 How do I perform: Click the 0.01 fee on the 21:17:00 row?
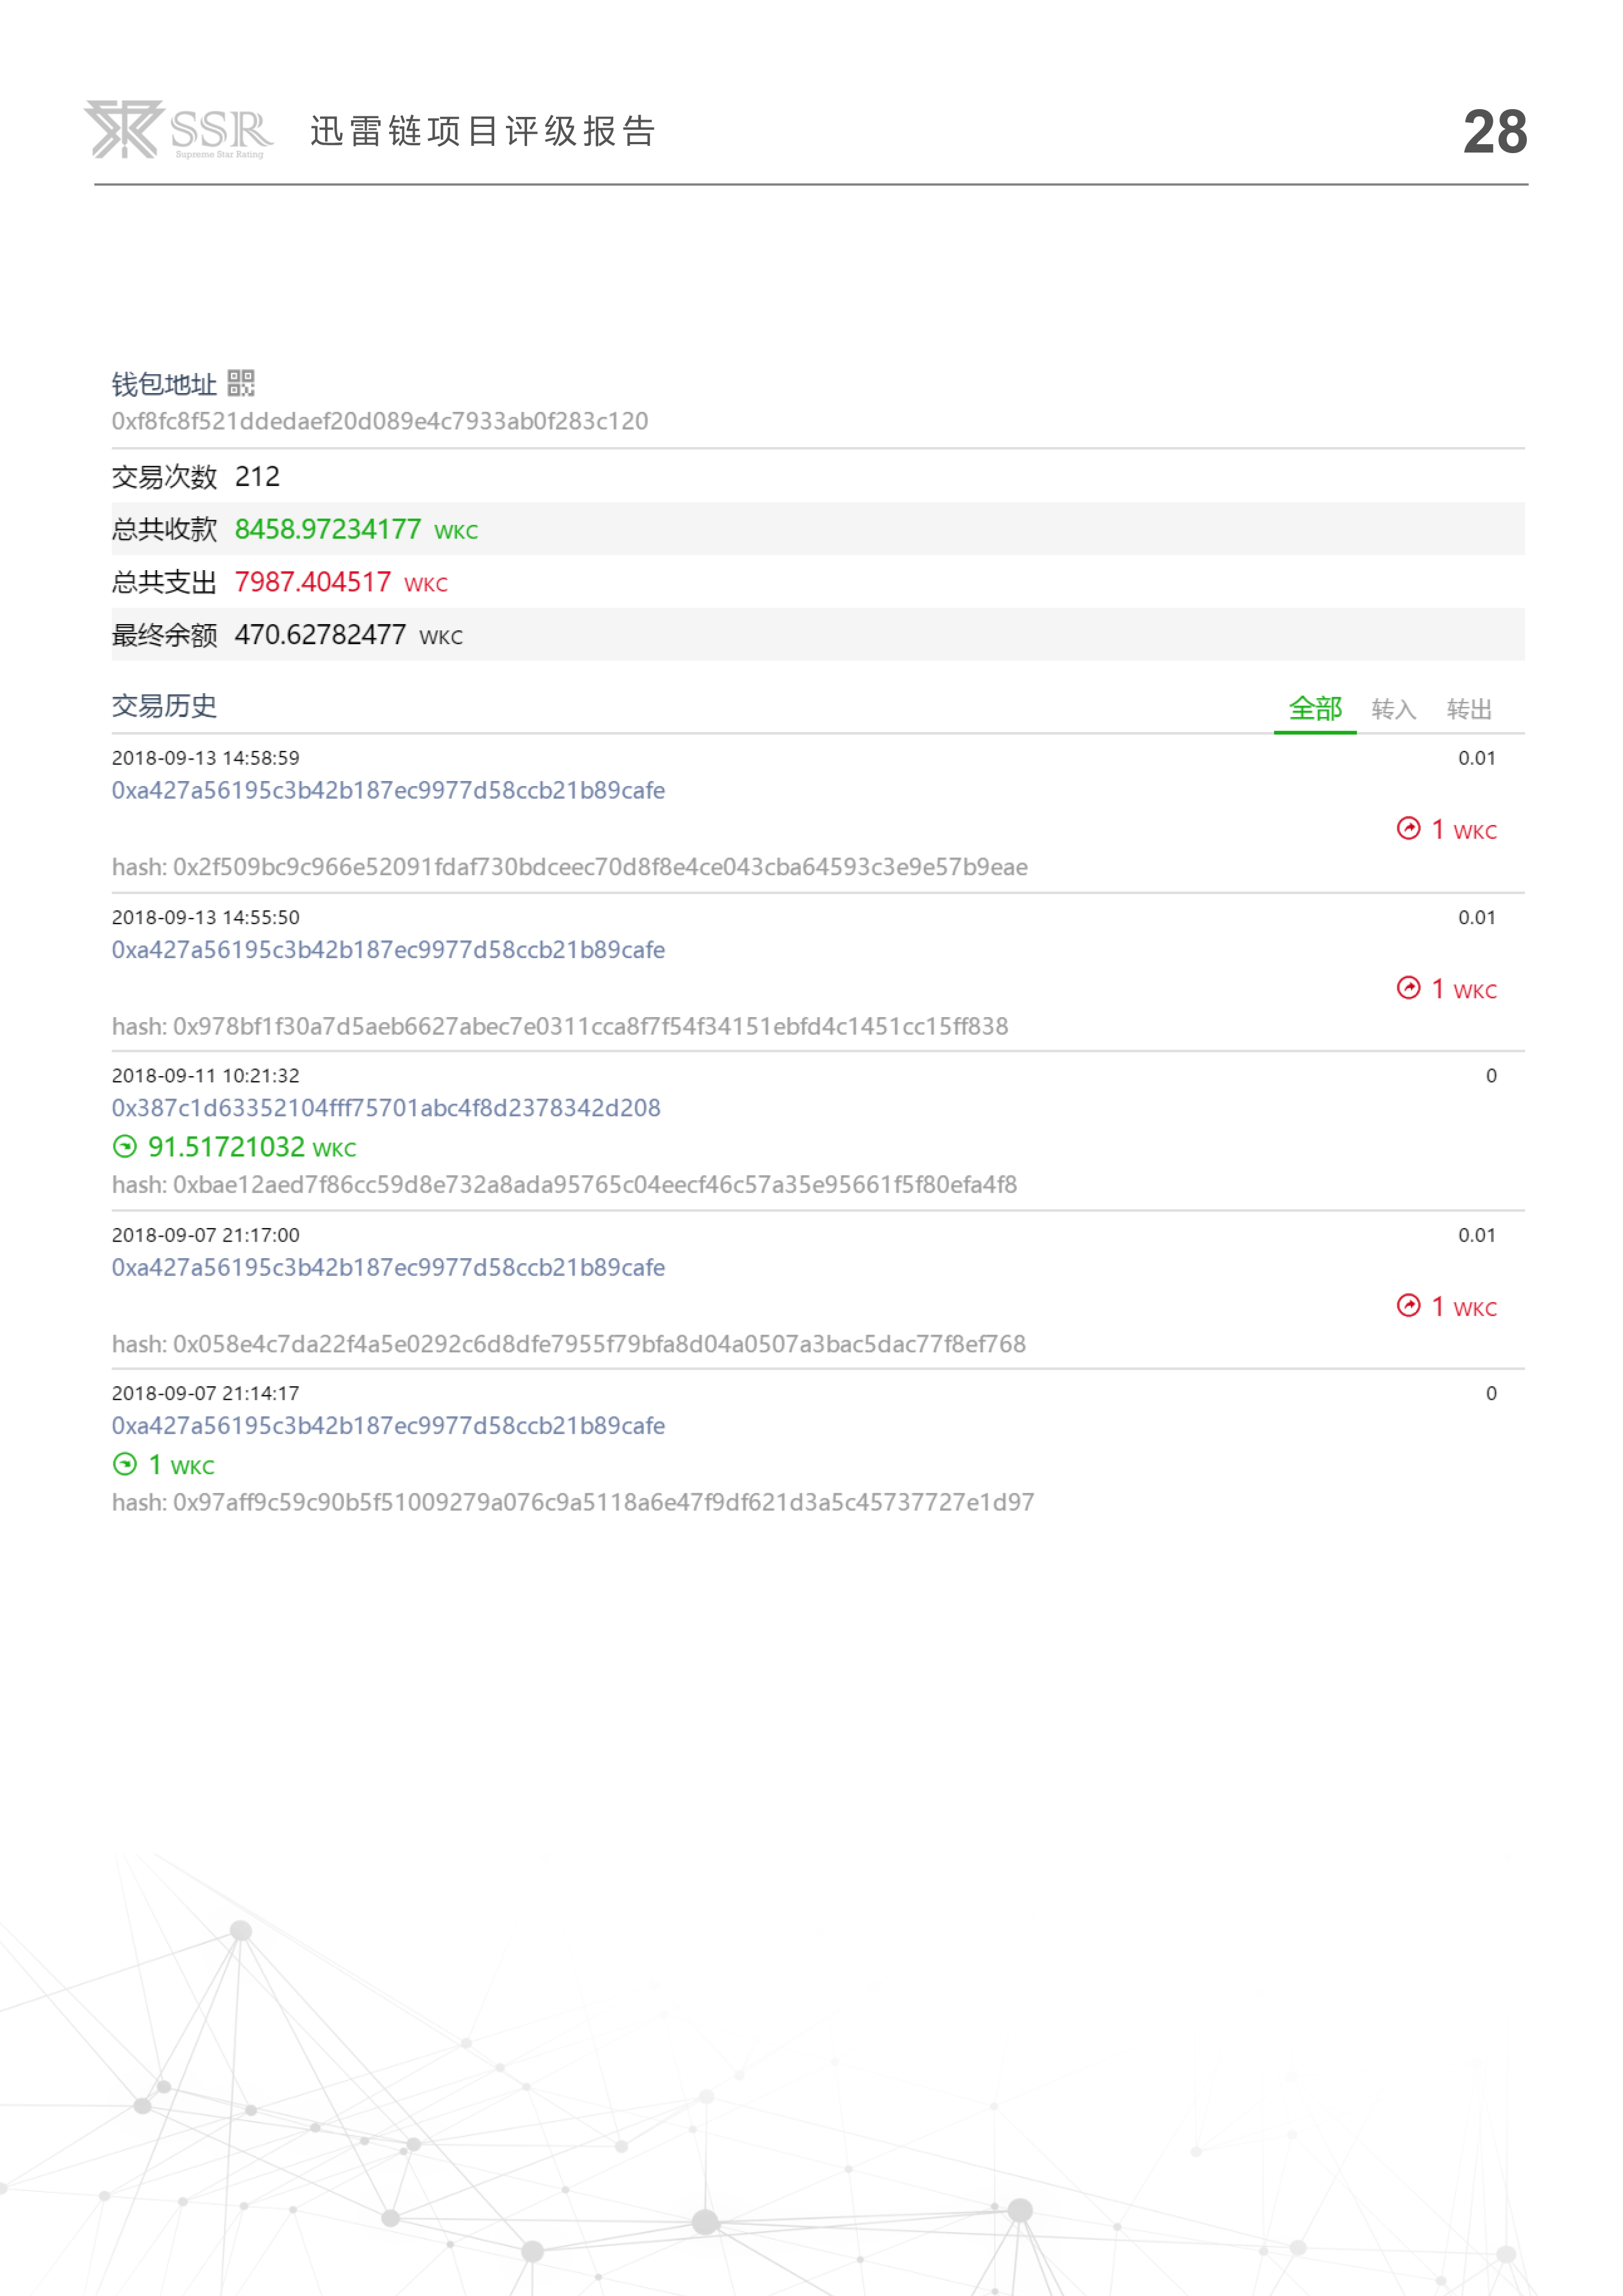(x=1477, y=1235)
